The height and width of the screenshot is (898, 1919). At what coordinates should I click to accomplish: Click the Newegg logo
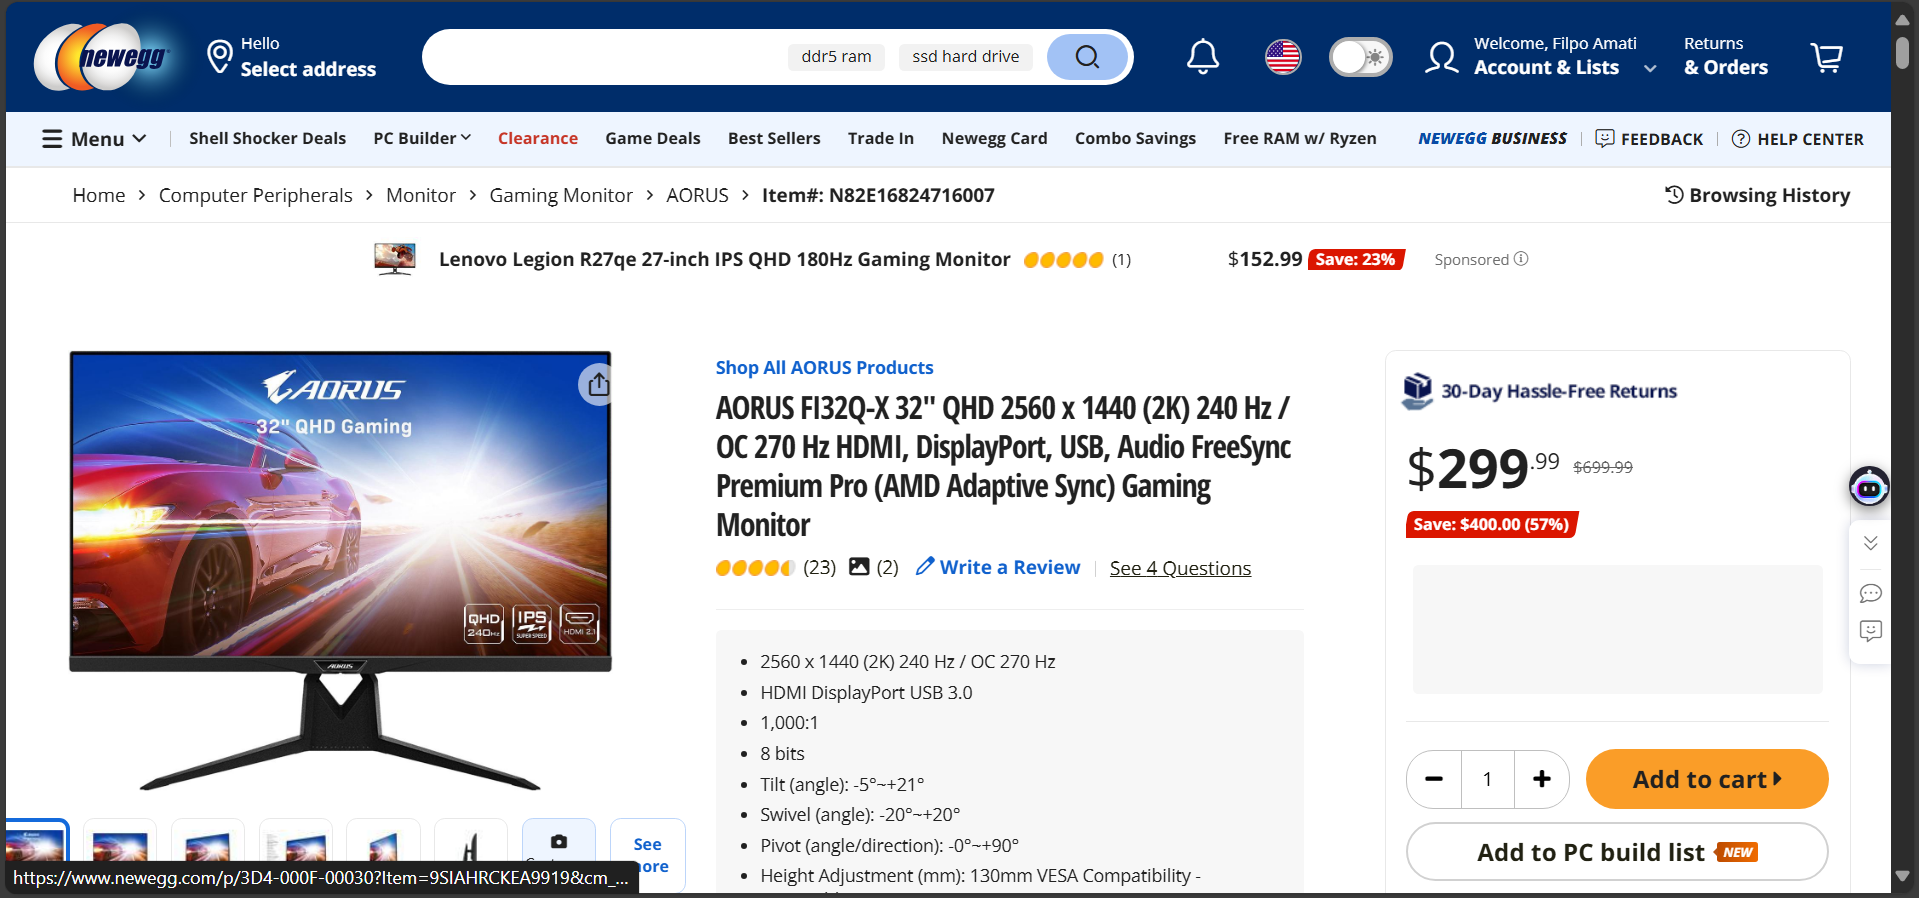point(102,57)
